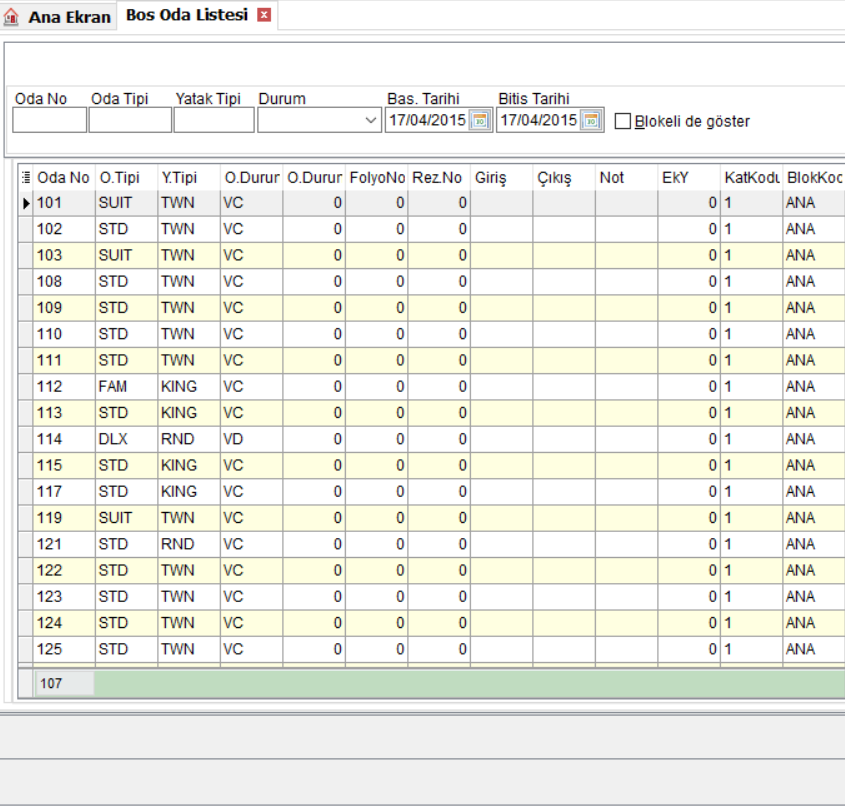
Task: Click ANA block code in row 101
Action: (x=814, y=203)
